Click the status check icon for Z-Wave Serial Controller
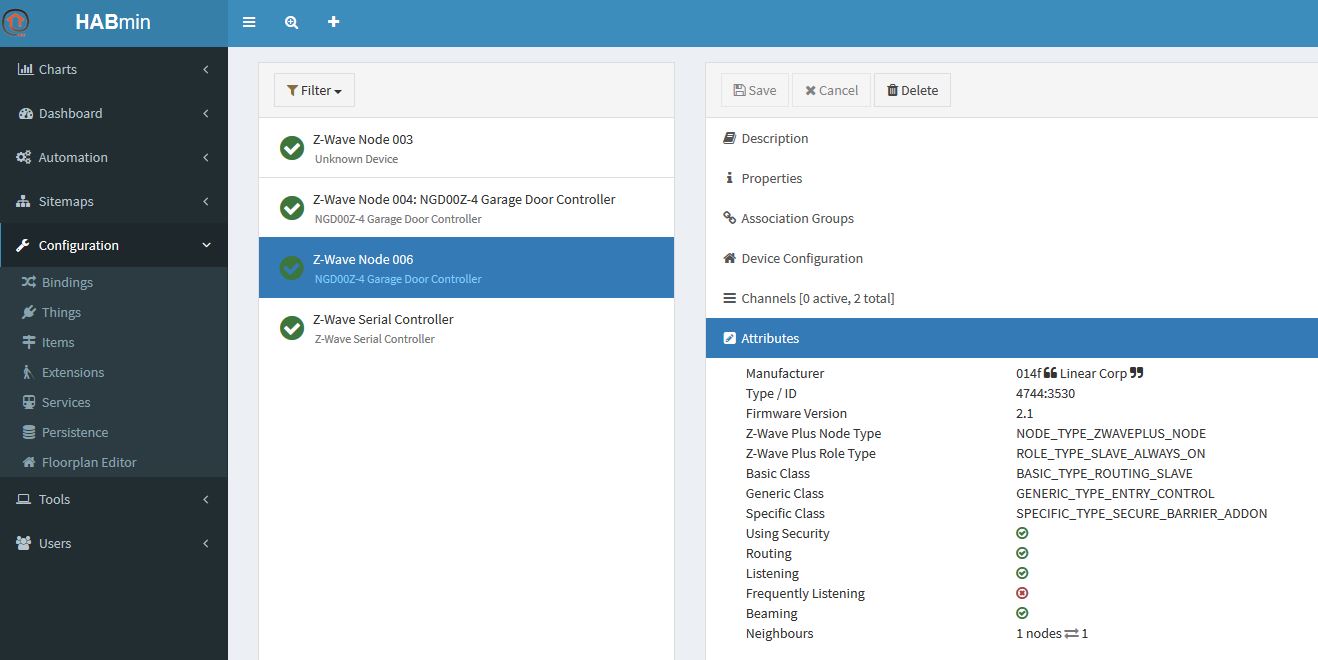 292,328
